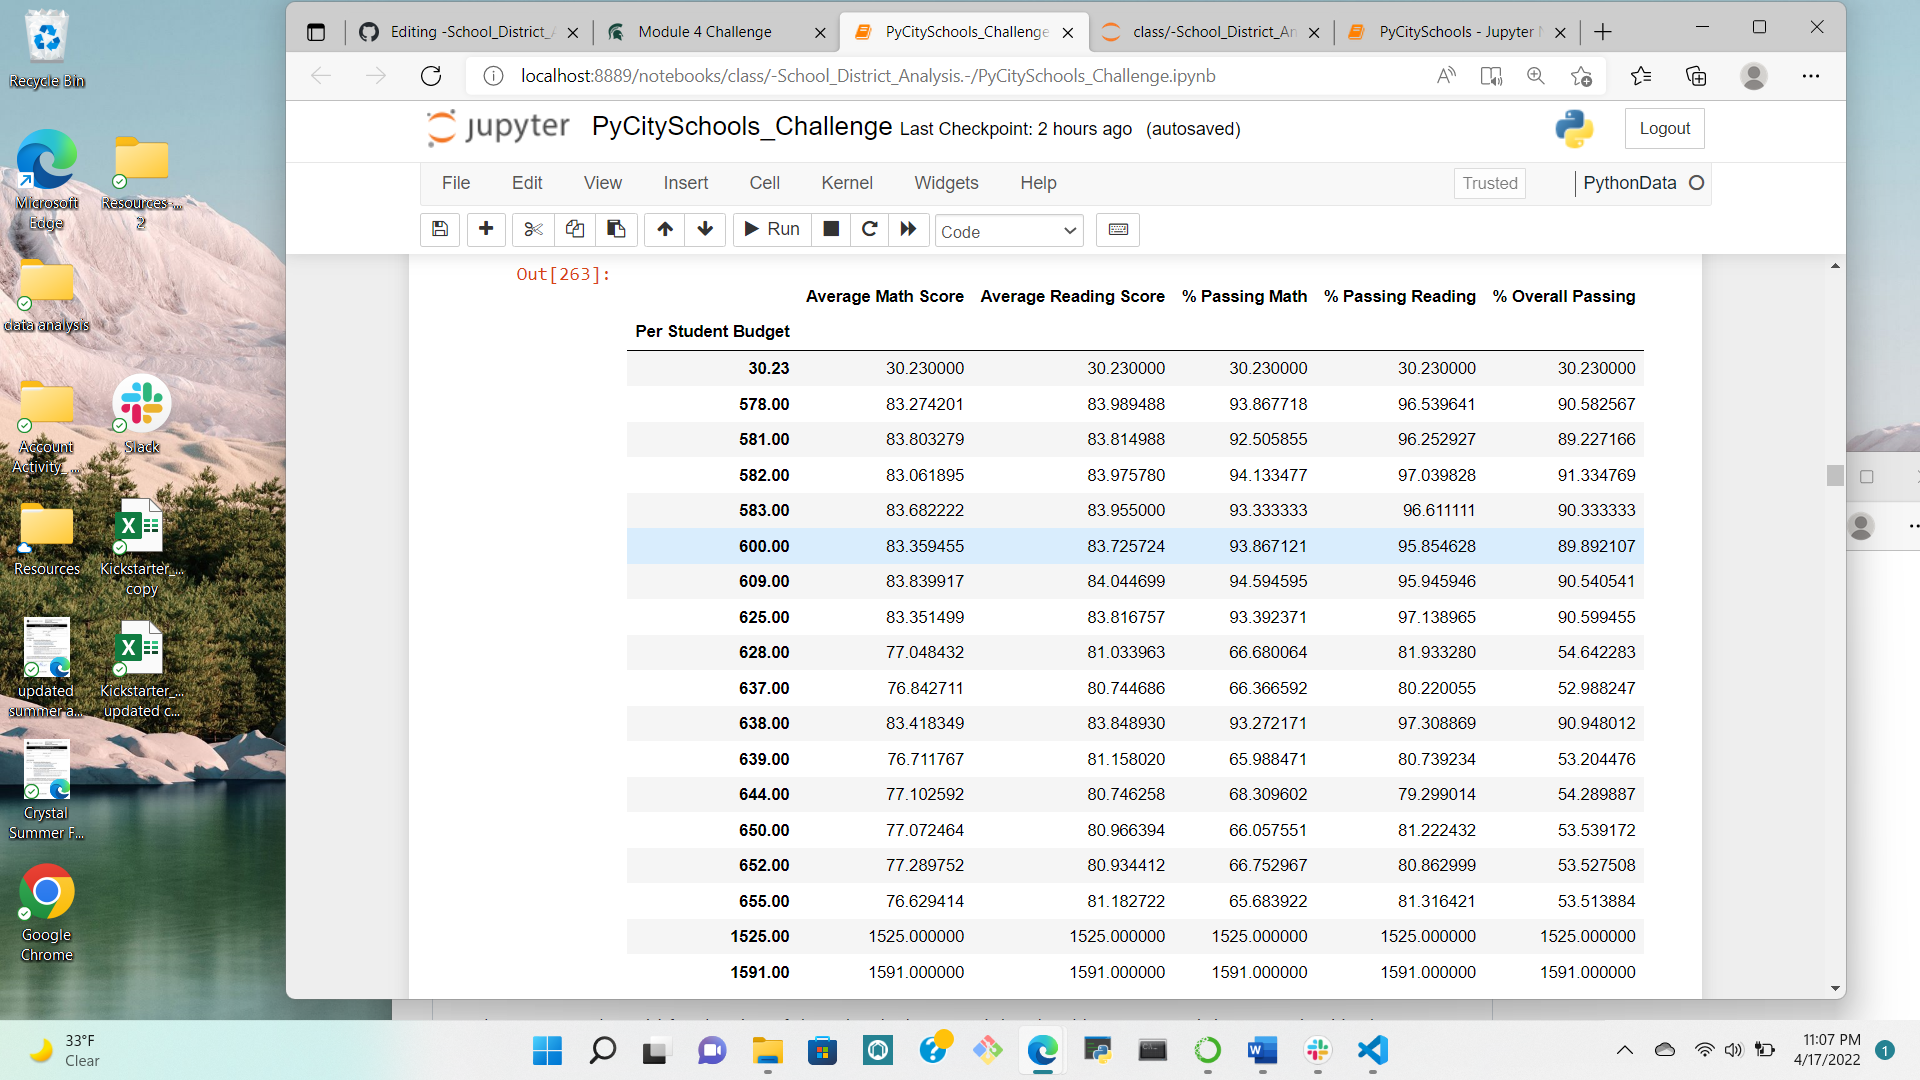Open Edge's more options menu

tap(1812, 75)
